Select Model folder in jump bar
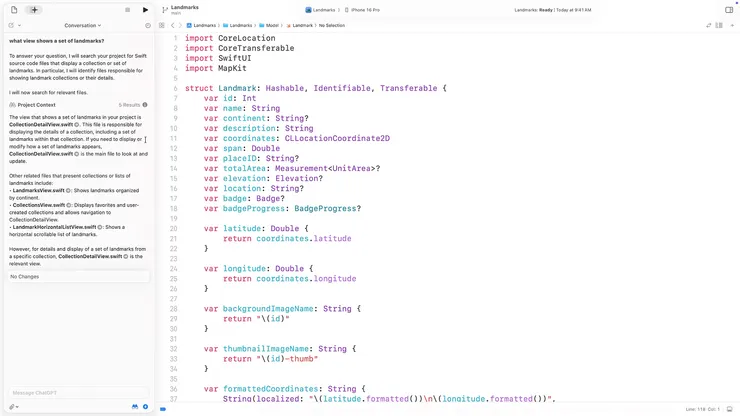This screenshot has width=740, height=416. point(269,25)
